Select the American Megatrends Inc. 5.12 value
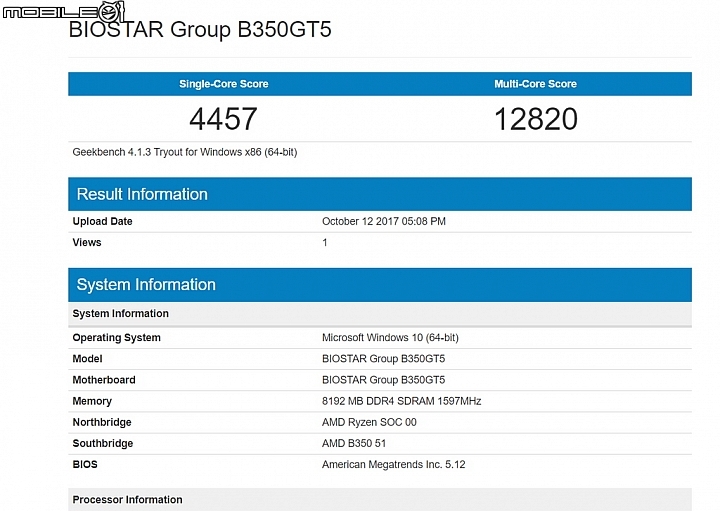Screen dimensions: 720x511 [x=394, y=464]
